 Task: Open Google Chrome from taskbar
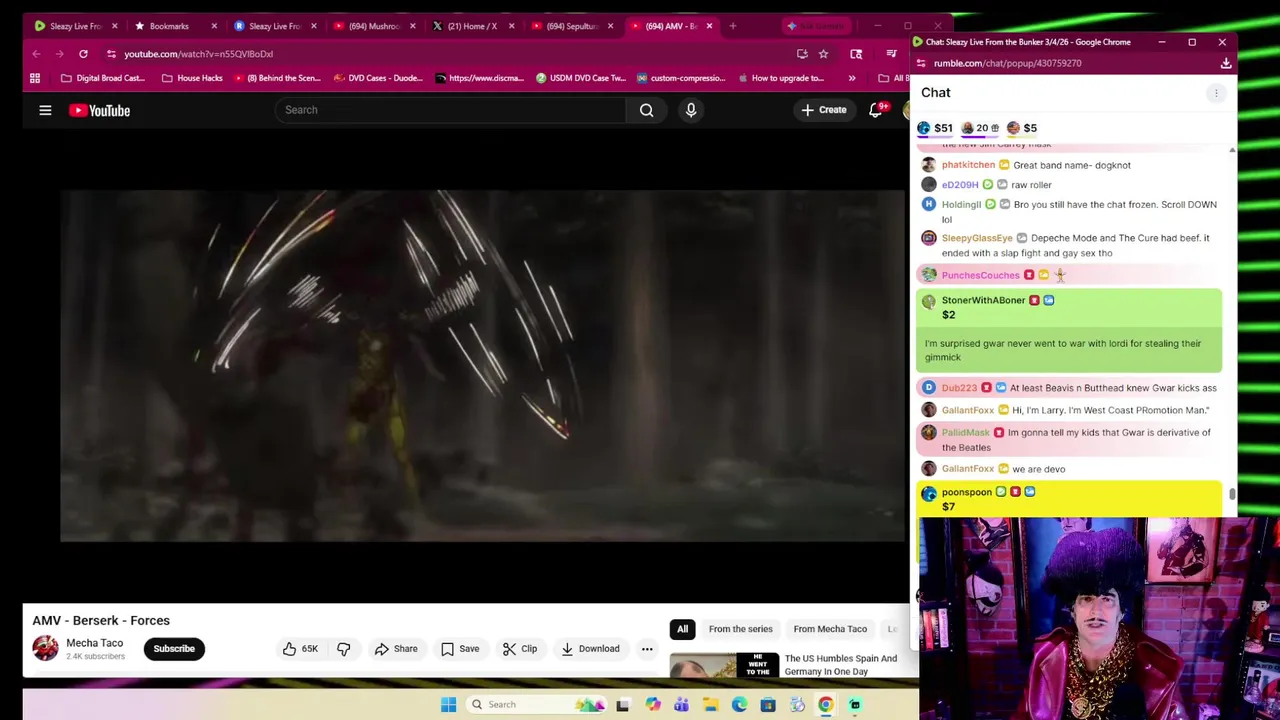826,704
